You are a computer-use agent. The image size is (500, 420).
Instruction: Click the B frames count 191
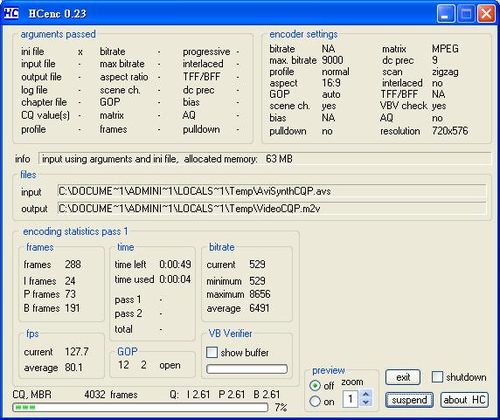pos(72,308)
